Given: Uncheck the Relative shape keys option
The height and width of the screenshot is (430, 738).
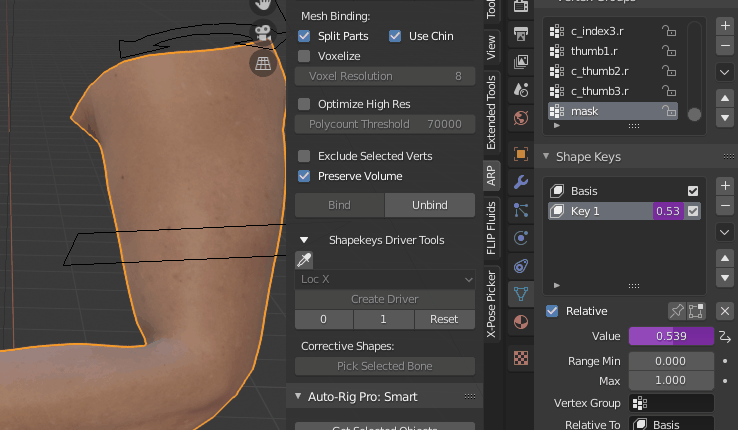Looking at the screenshot, I should [552, 311].
